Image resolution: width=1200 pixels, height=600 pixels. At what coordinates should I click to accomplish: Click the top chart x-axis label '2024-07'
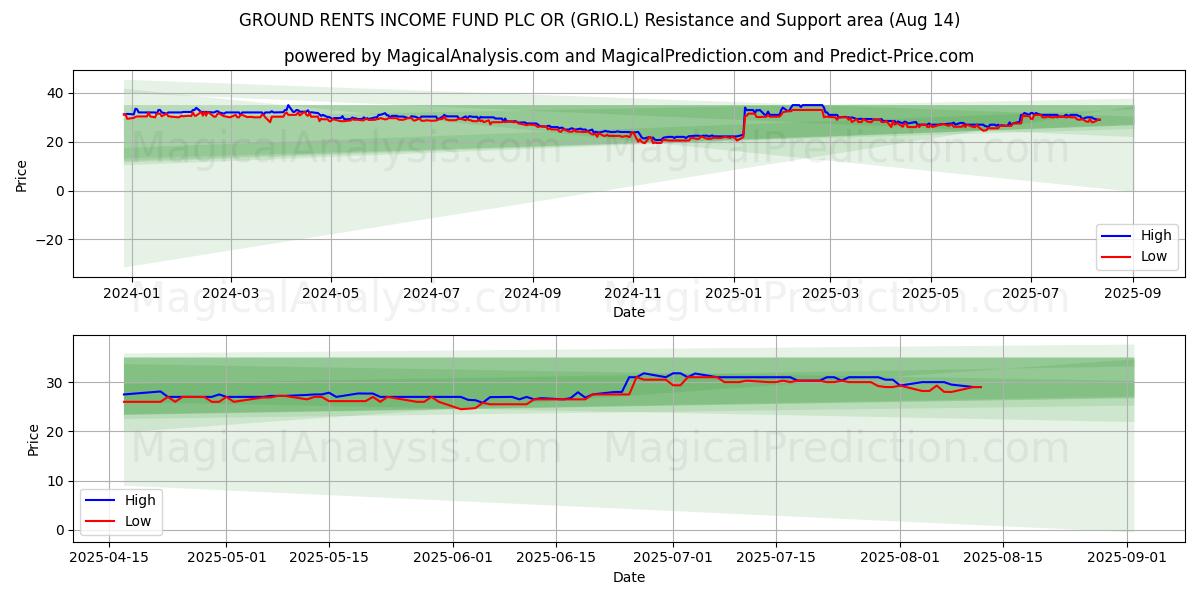(431, 294)
